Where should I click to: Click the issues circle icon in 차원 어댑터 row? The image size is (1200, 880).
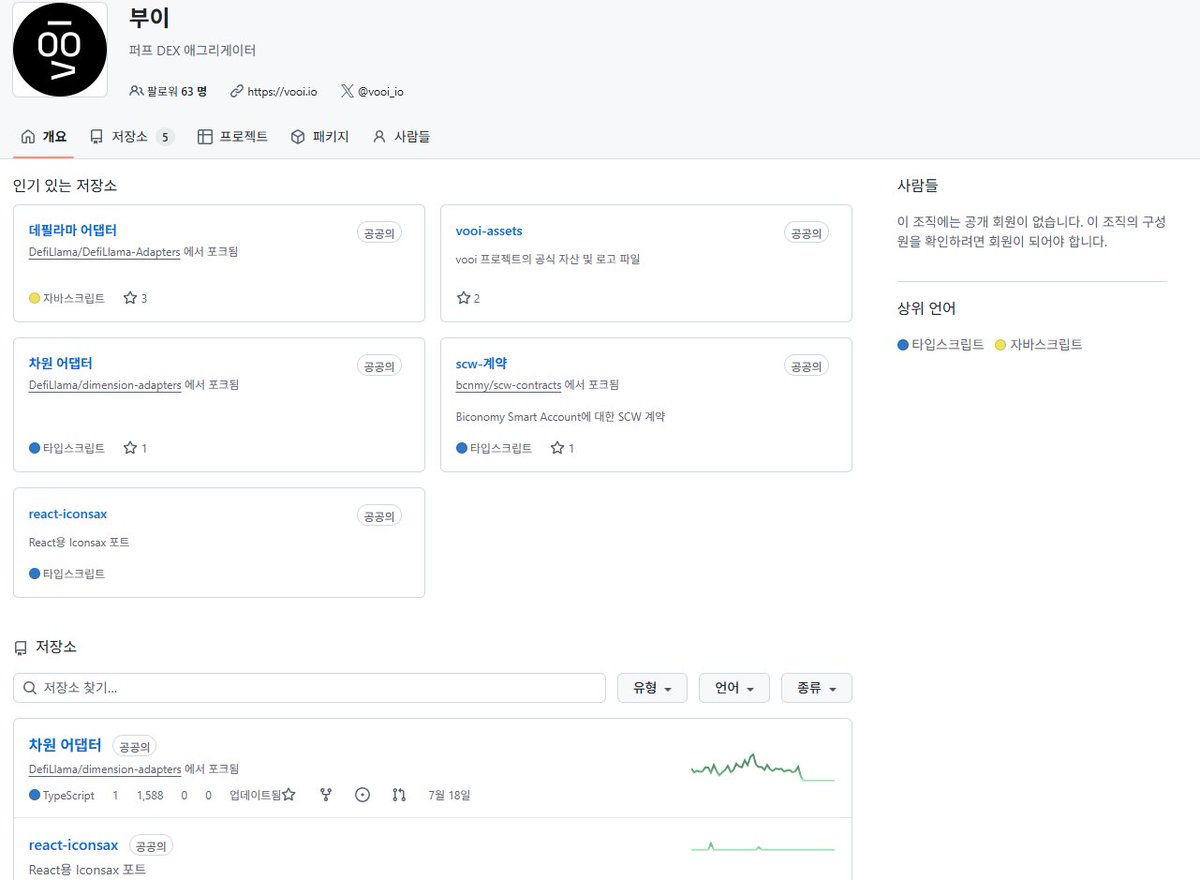pyautogui.click(x=363, y=795)
